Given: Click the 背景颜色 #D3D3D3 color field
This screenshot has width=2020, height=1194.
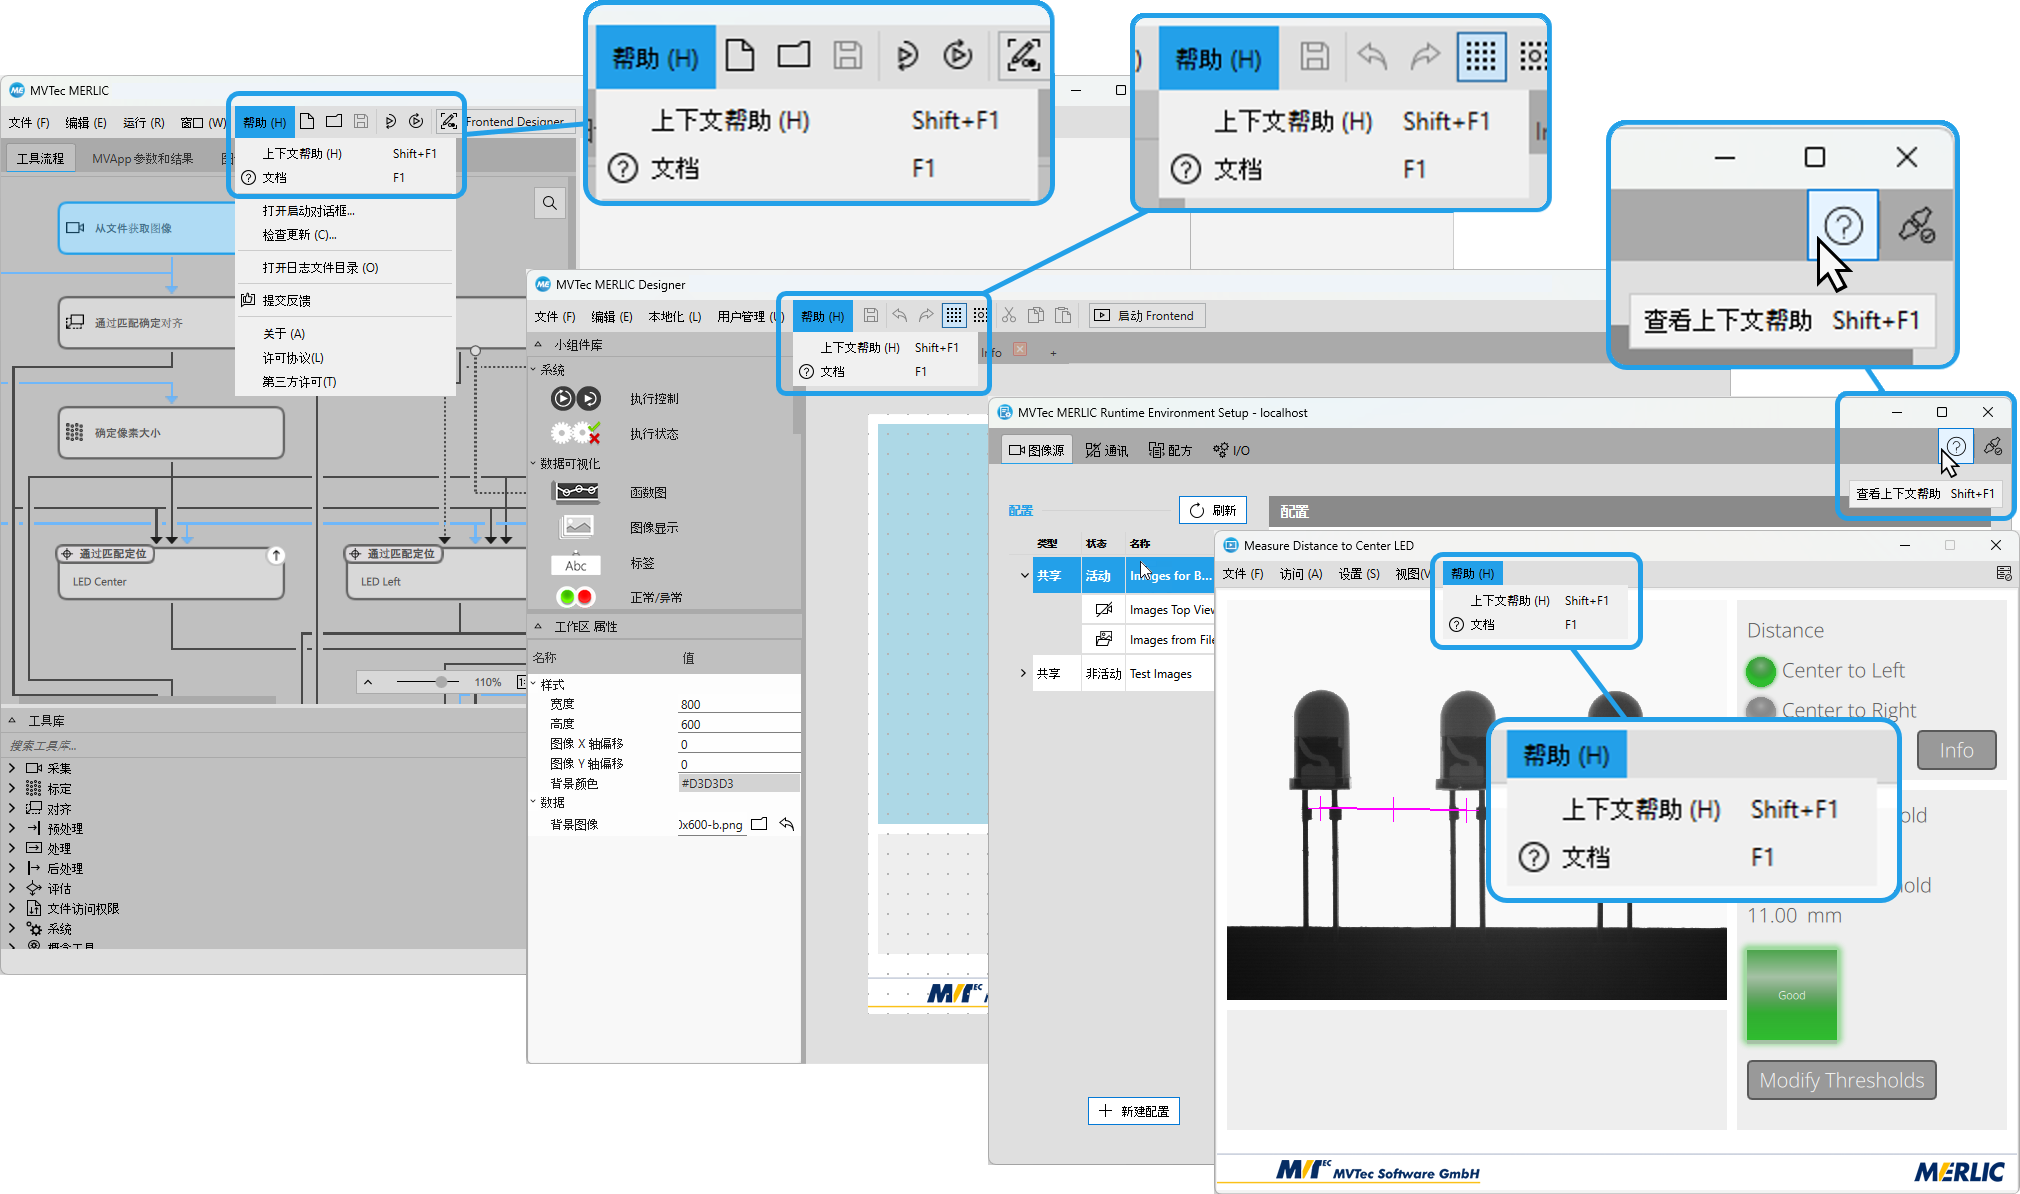Looking at the screenshot, I should (738, 783).
